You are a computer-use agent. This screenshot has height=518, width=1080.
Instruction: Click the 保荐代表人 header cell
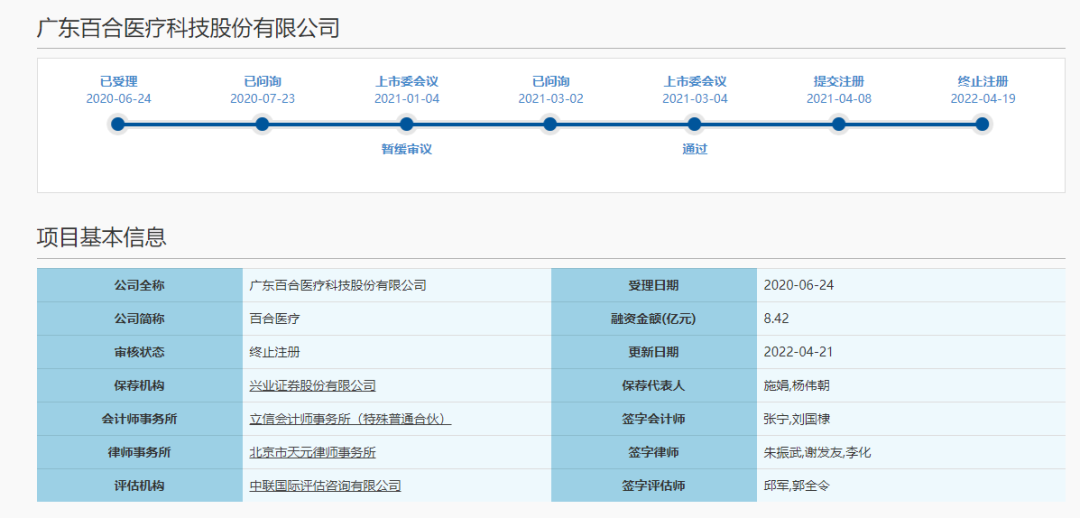tap(654, 386)
